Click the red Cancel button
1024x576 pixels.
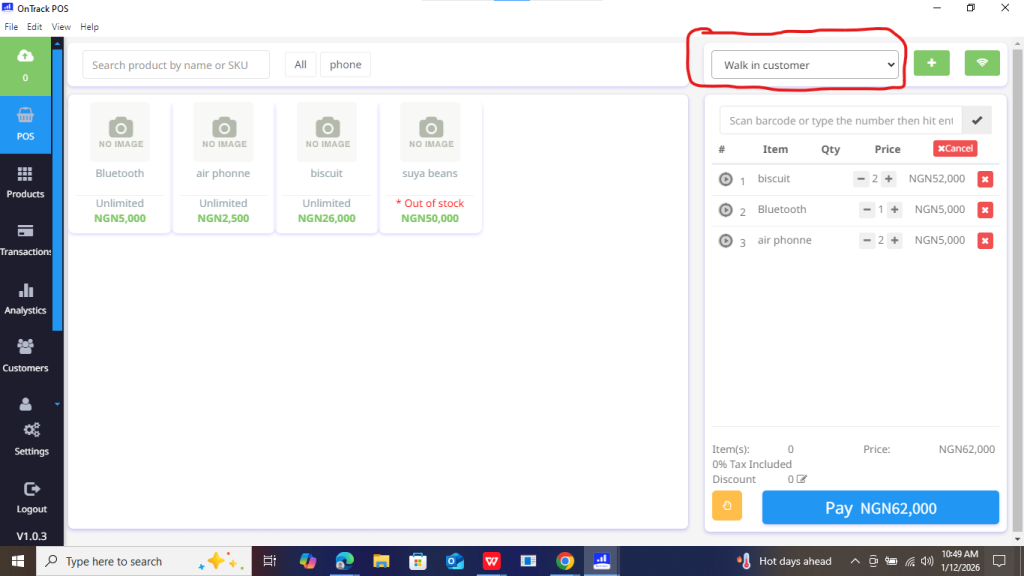pyautogui.click(x=955, y=148)
